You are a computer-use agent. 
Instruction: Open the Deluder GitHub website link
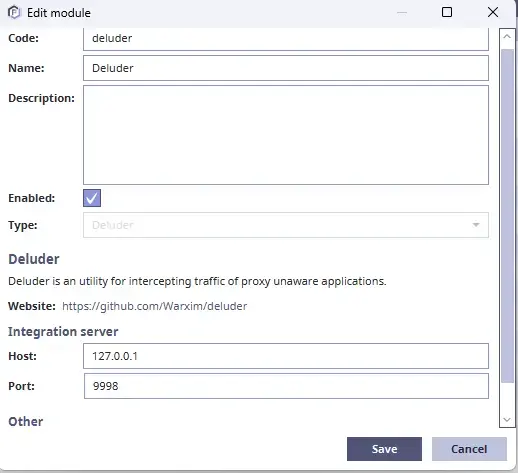[x=155, y=306]
